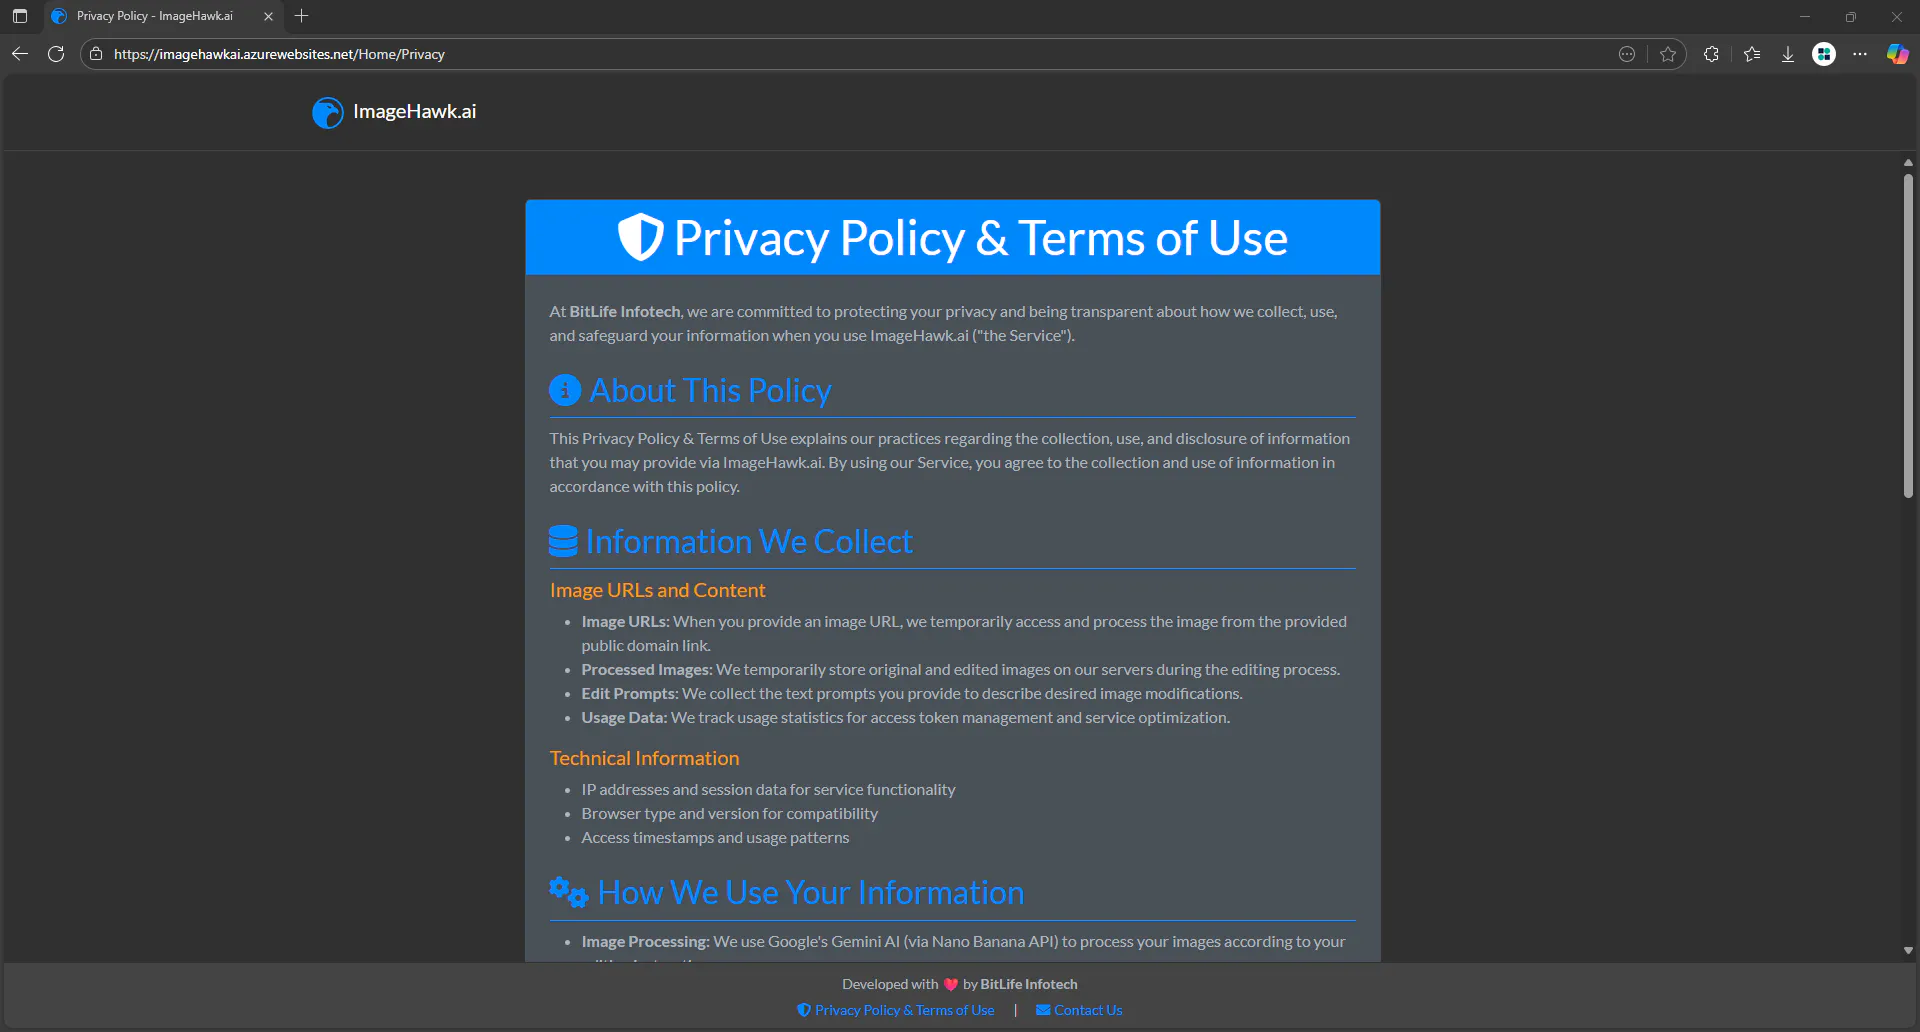Open the Settings and more ellipsis menu
The height and width of the screenshot is (1032, 1920).
click(1860, 54)
